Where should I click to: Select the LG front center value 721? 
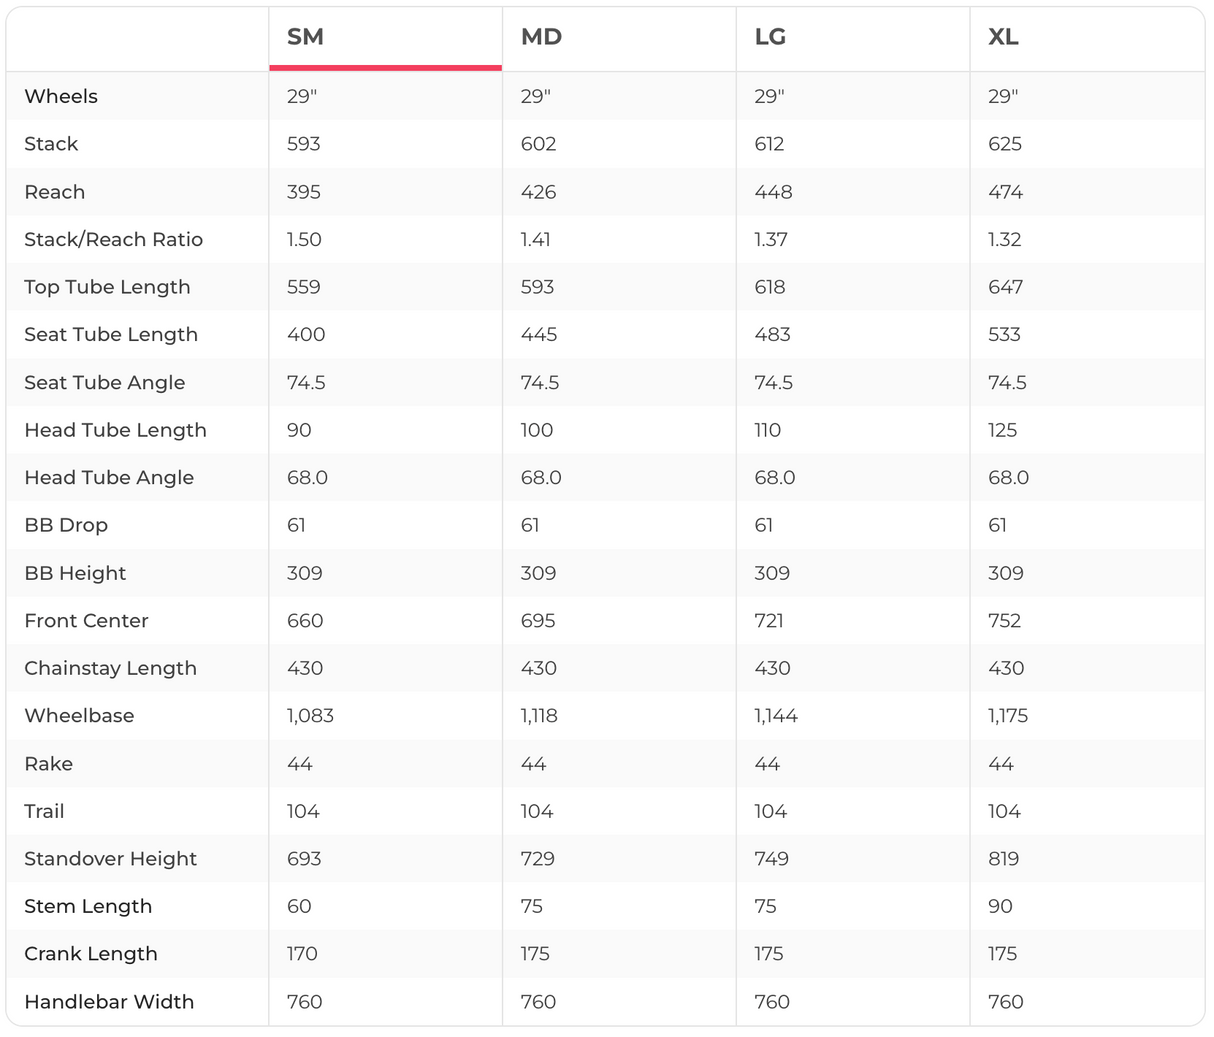pyautogui.click(x=769, y=621)
